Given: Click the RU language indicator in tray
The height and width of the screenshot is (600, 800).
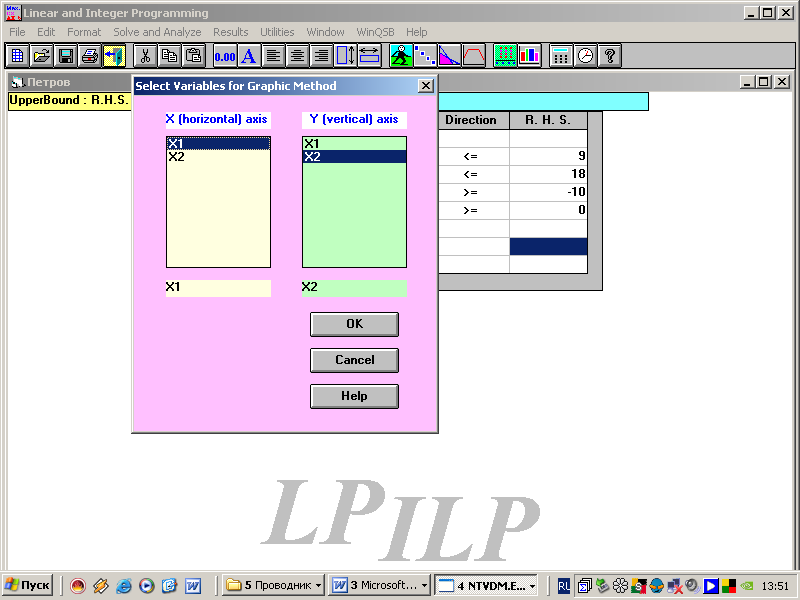Looking at the screenshot, I should [x=563, y=586].
